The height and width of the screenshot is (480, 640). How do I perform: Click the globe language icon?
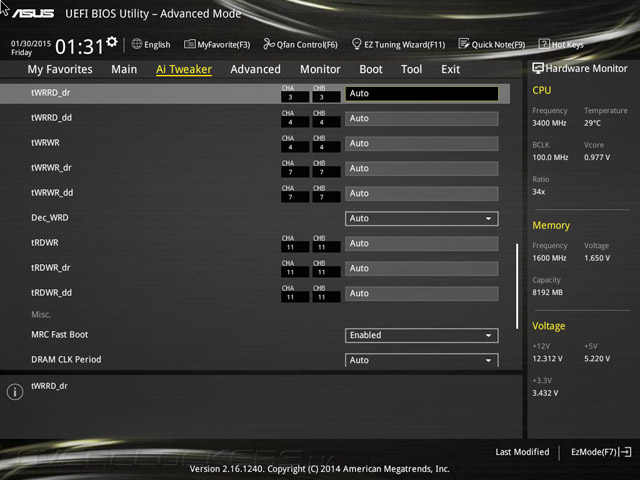coord(137,44)
